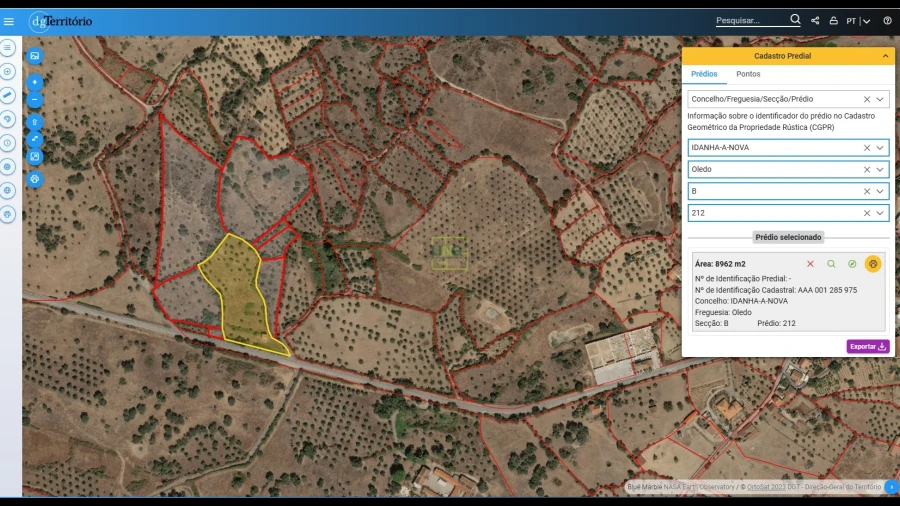Switch to the Pontos tab

click(x=748, y=74)
